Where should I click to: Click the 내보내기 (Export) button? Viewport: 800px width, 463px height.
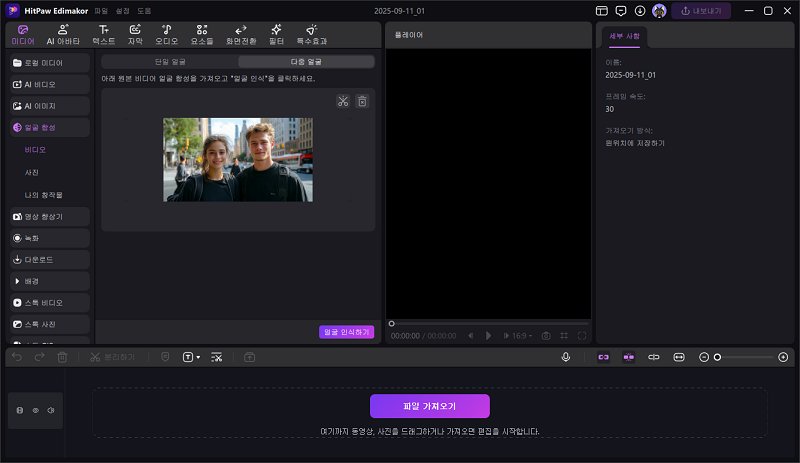point(701,11)
